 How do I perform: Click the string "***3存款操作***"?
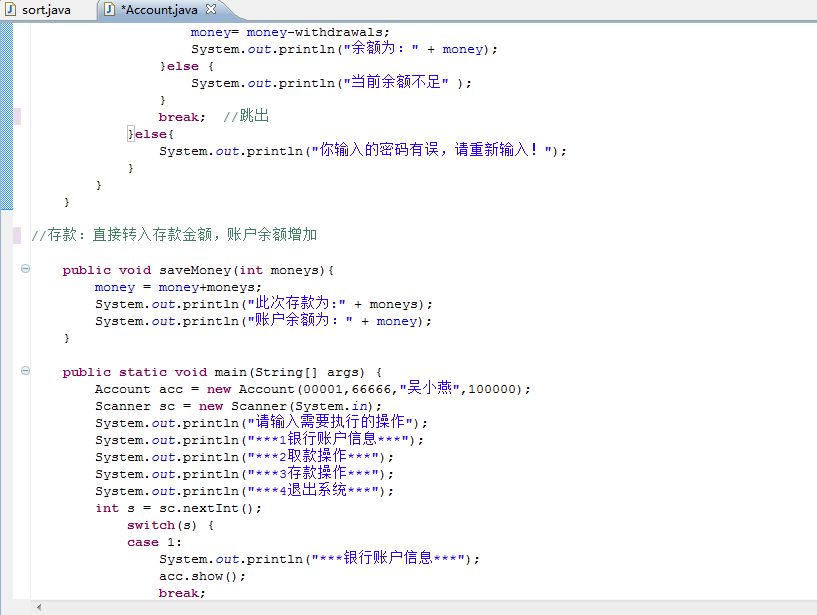pos(313,473)
